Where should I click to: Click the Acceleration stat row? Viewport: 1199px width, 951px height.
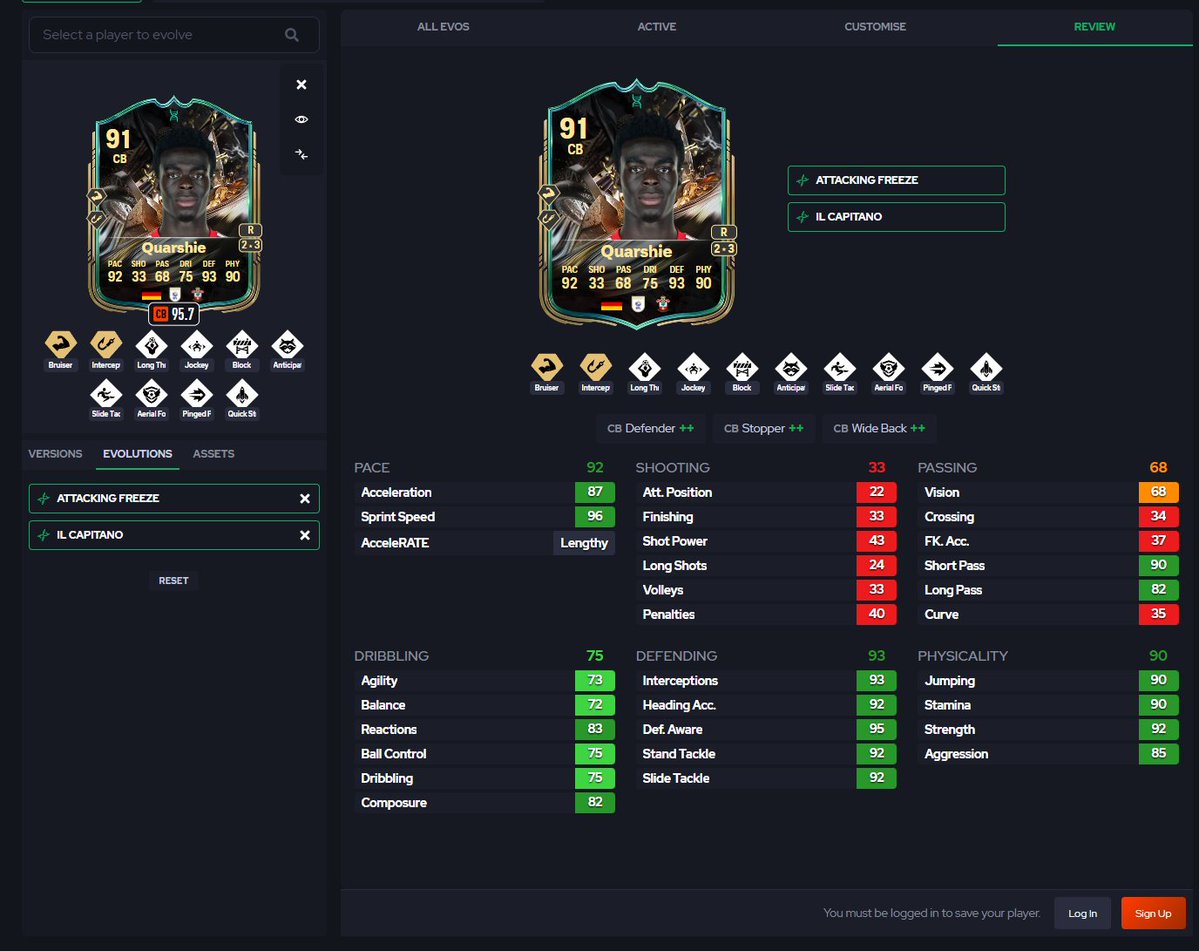tap(485, 492)
